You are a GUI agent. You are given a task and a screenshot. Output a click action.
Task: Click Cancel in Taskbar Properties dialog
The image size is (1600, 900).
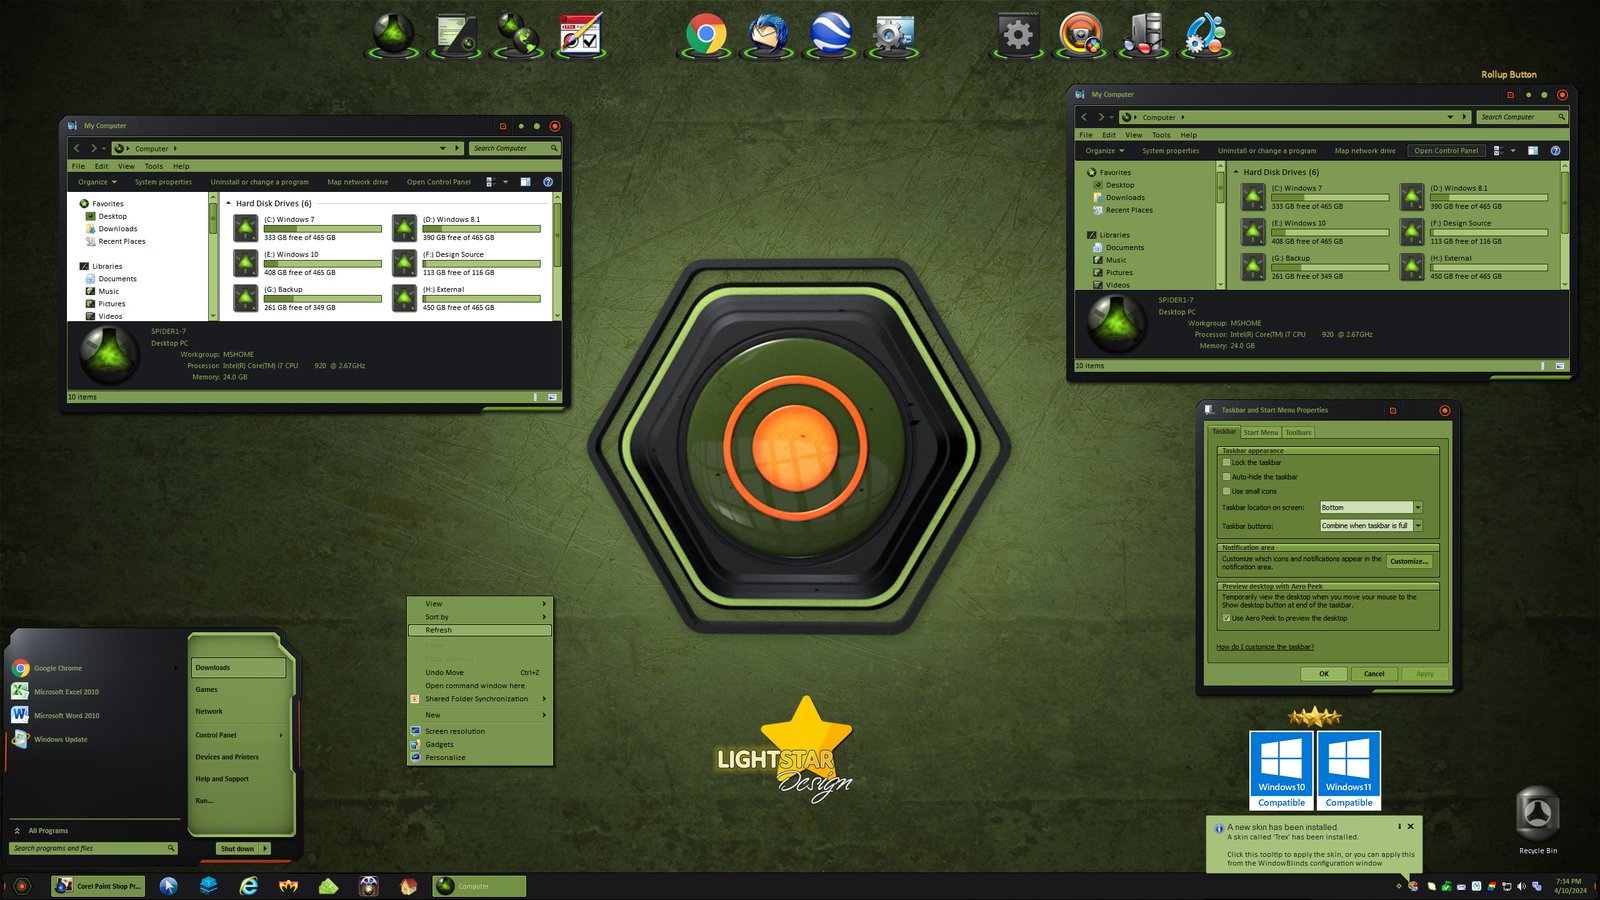pos(1374,674)
